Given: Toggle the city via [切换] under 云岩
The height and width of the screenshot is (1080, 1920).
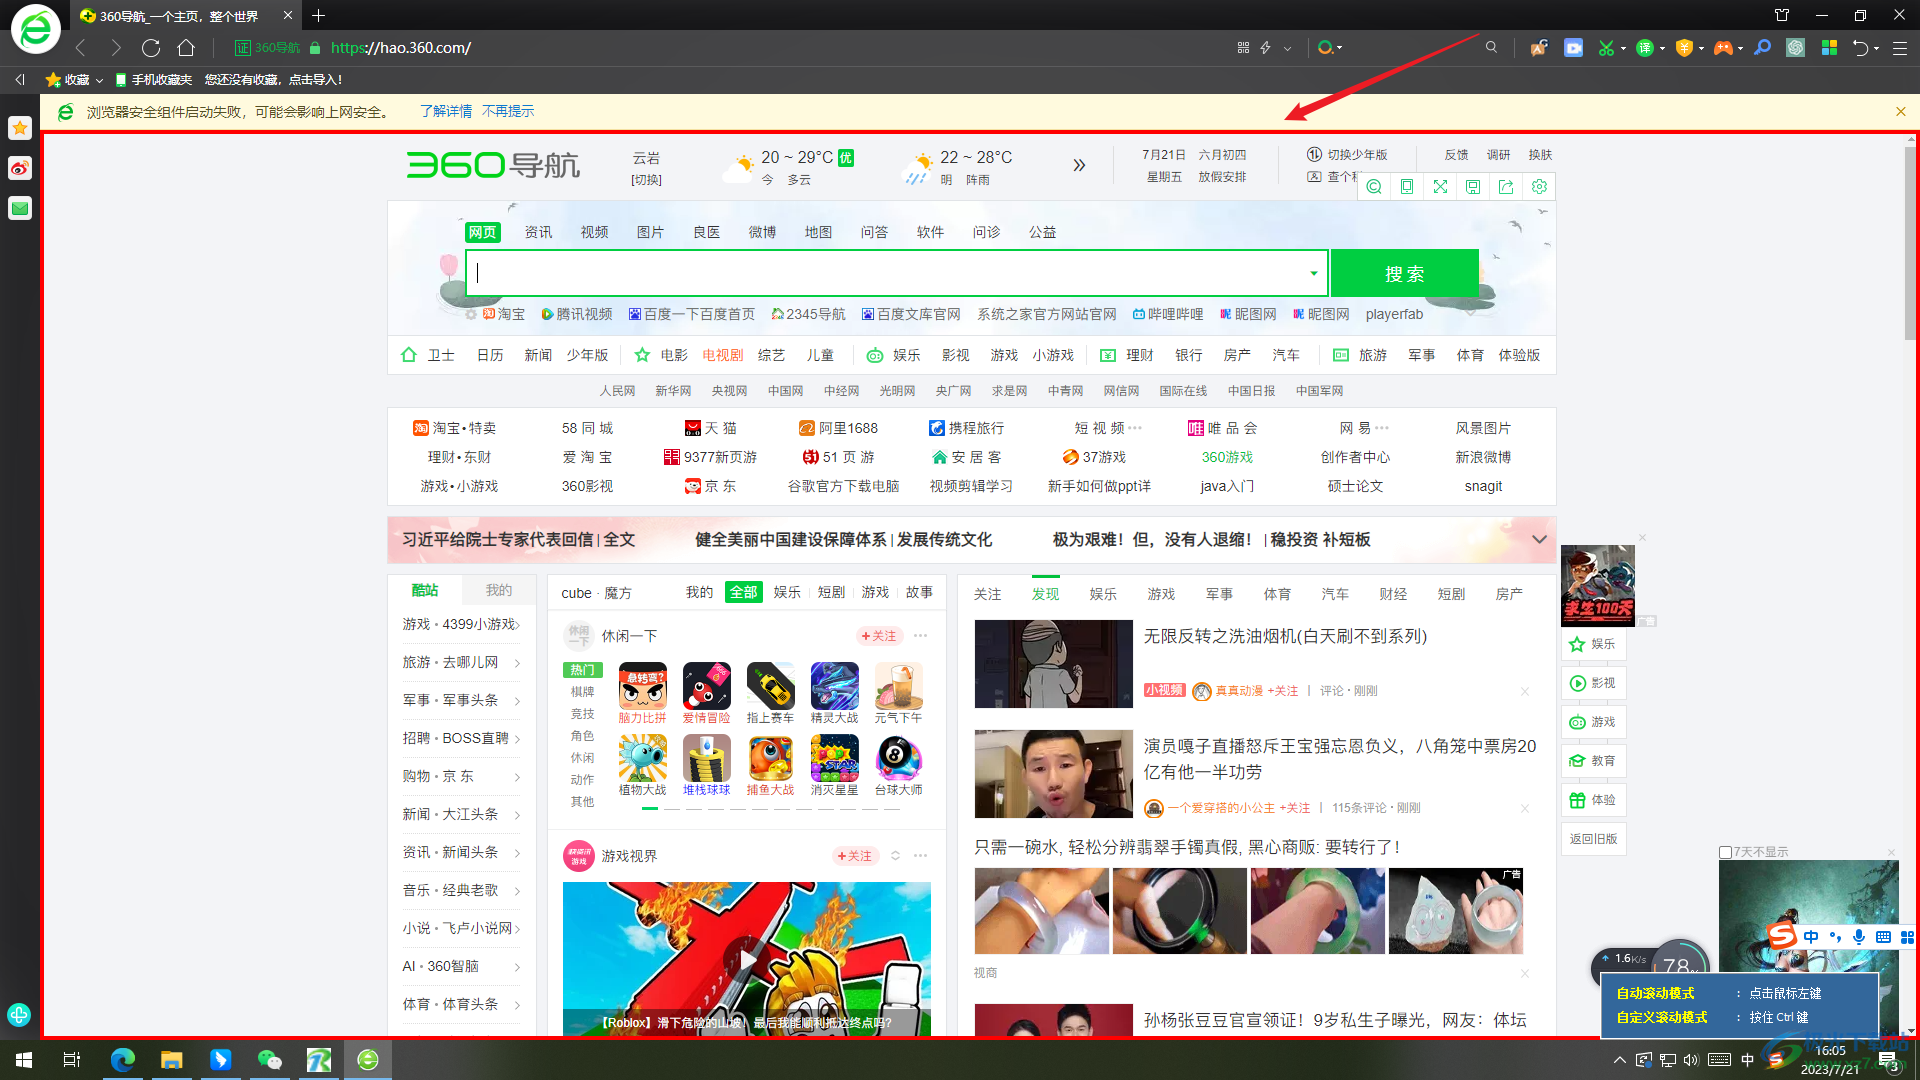Looking at the screenshot, I should point(646,180).
